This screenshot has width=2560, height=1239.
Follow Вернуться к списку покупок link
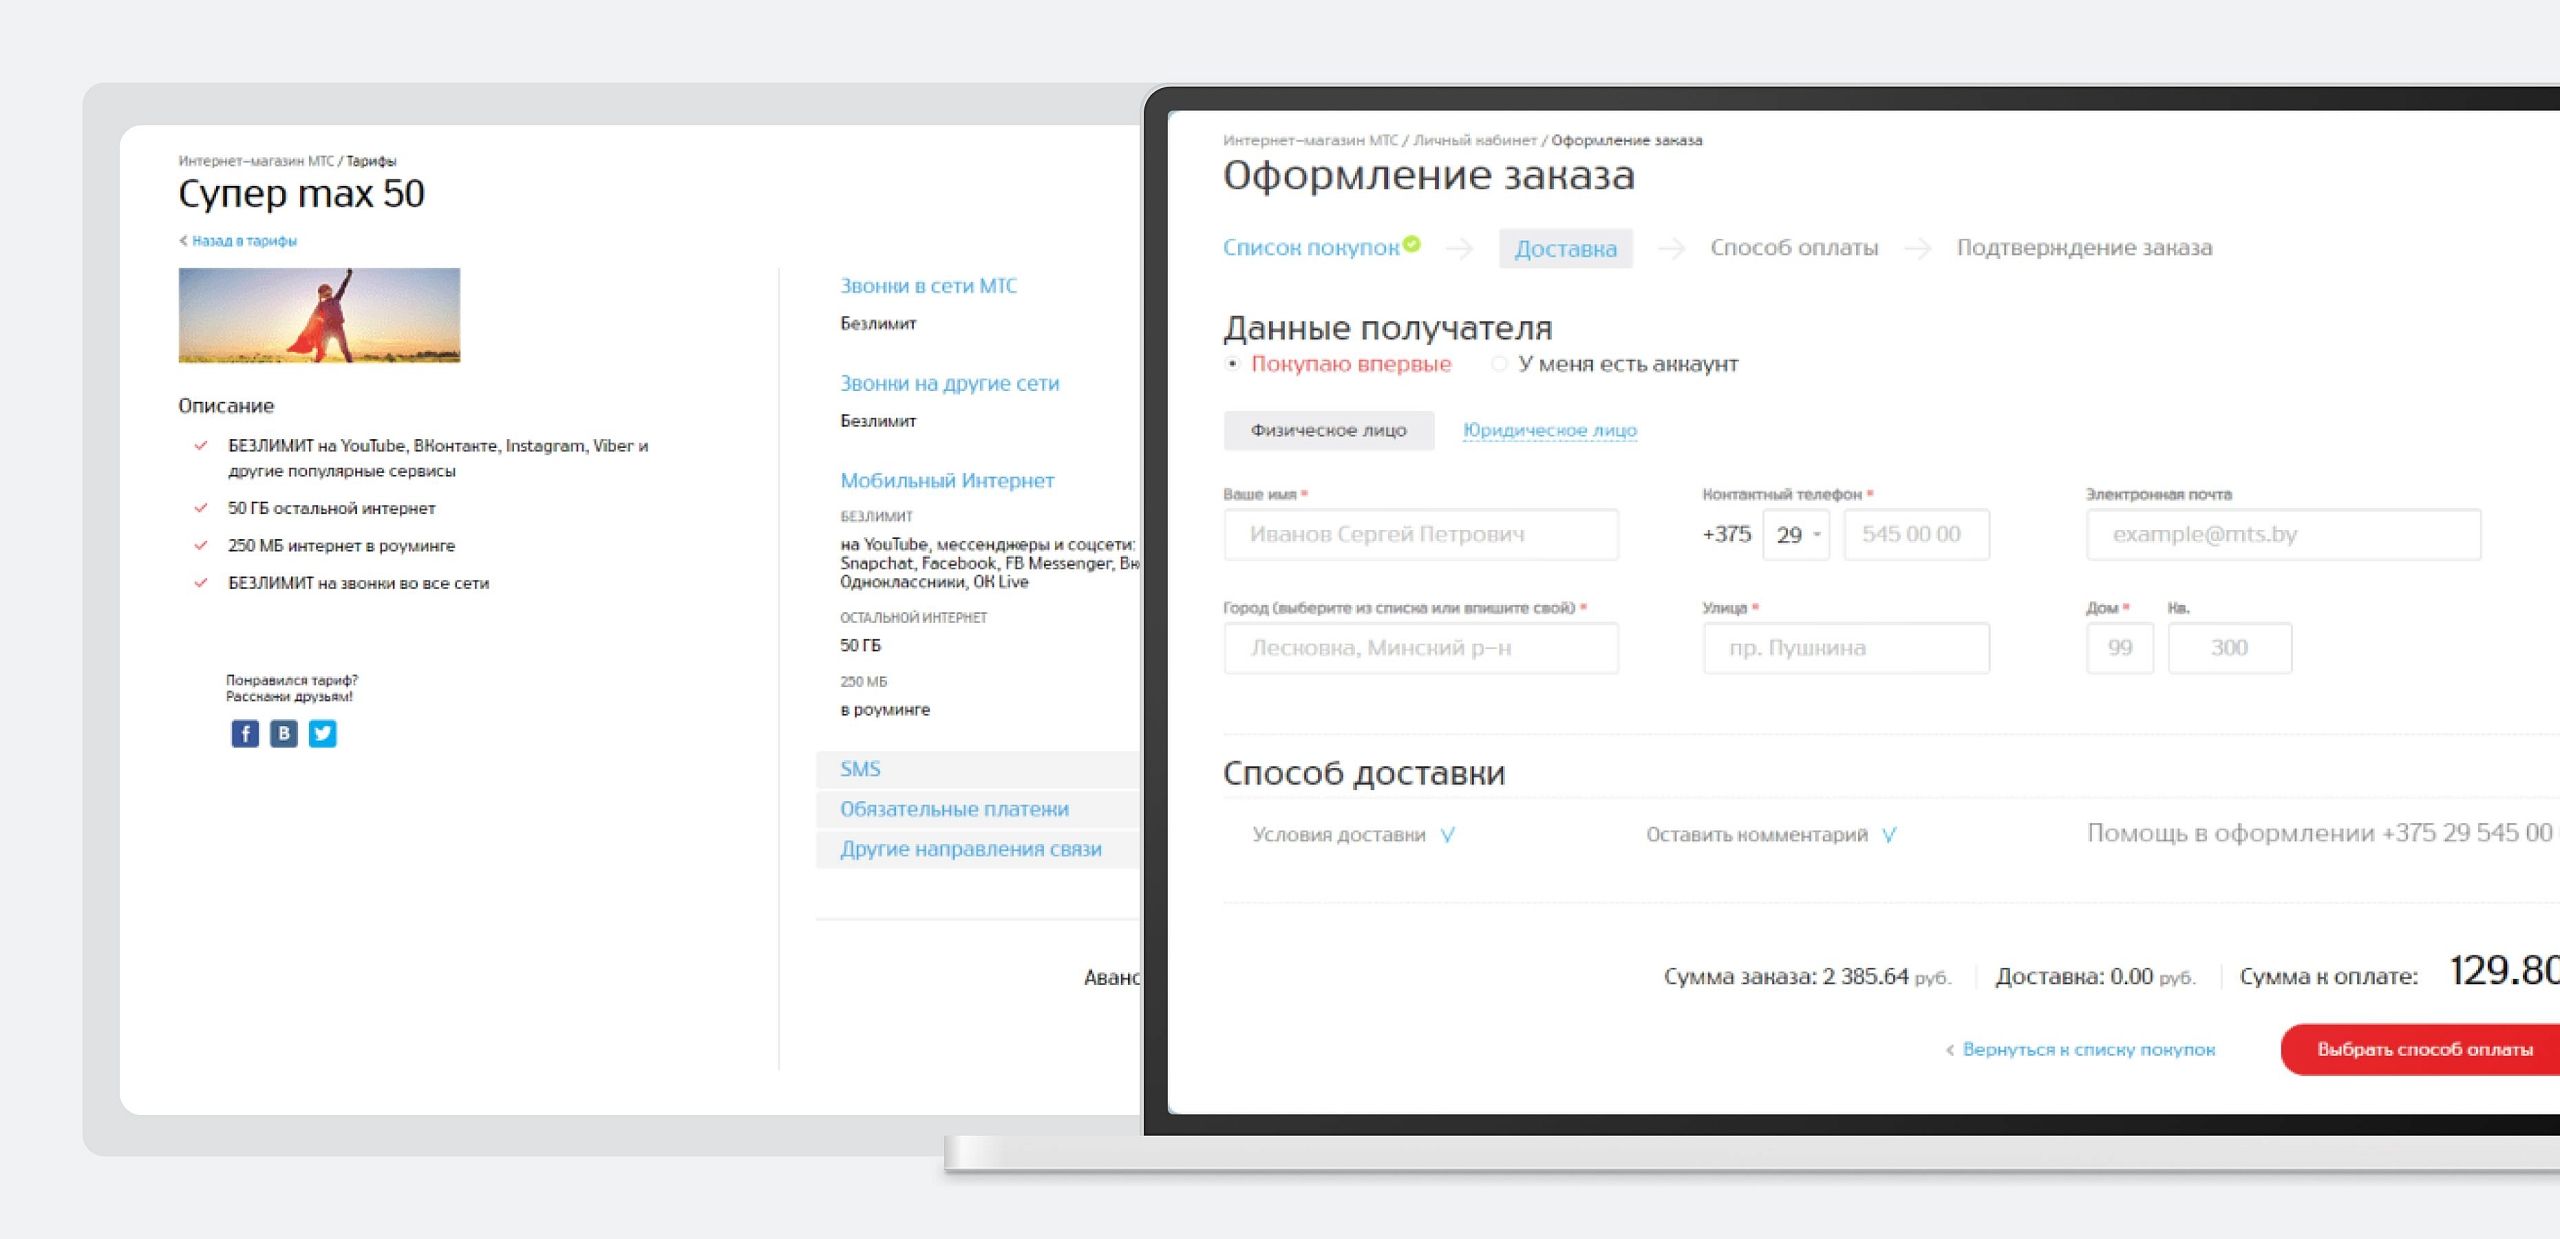coord(2087,1050)
